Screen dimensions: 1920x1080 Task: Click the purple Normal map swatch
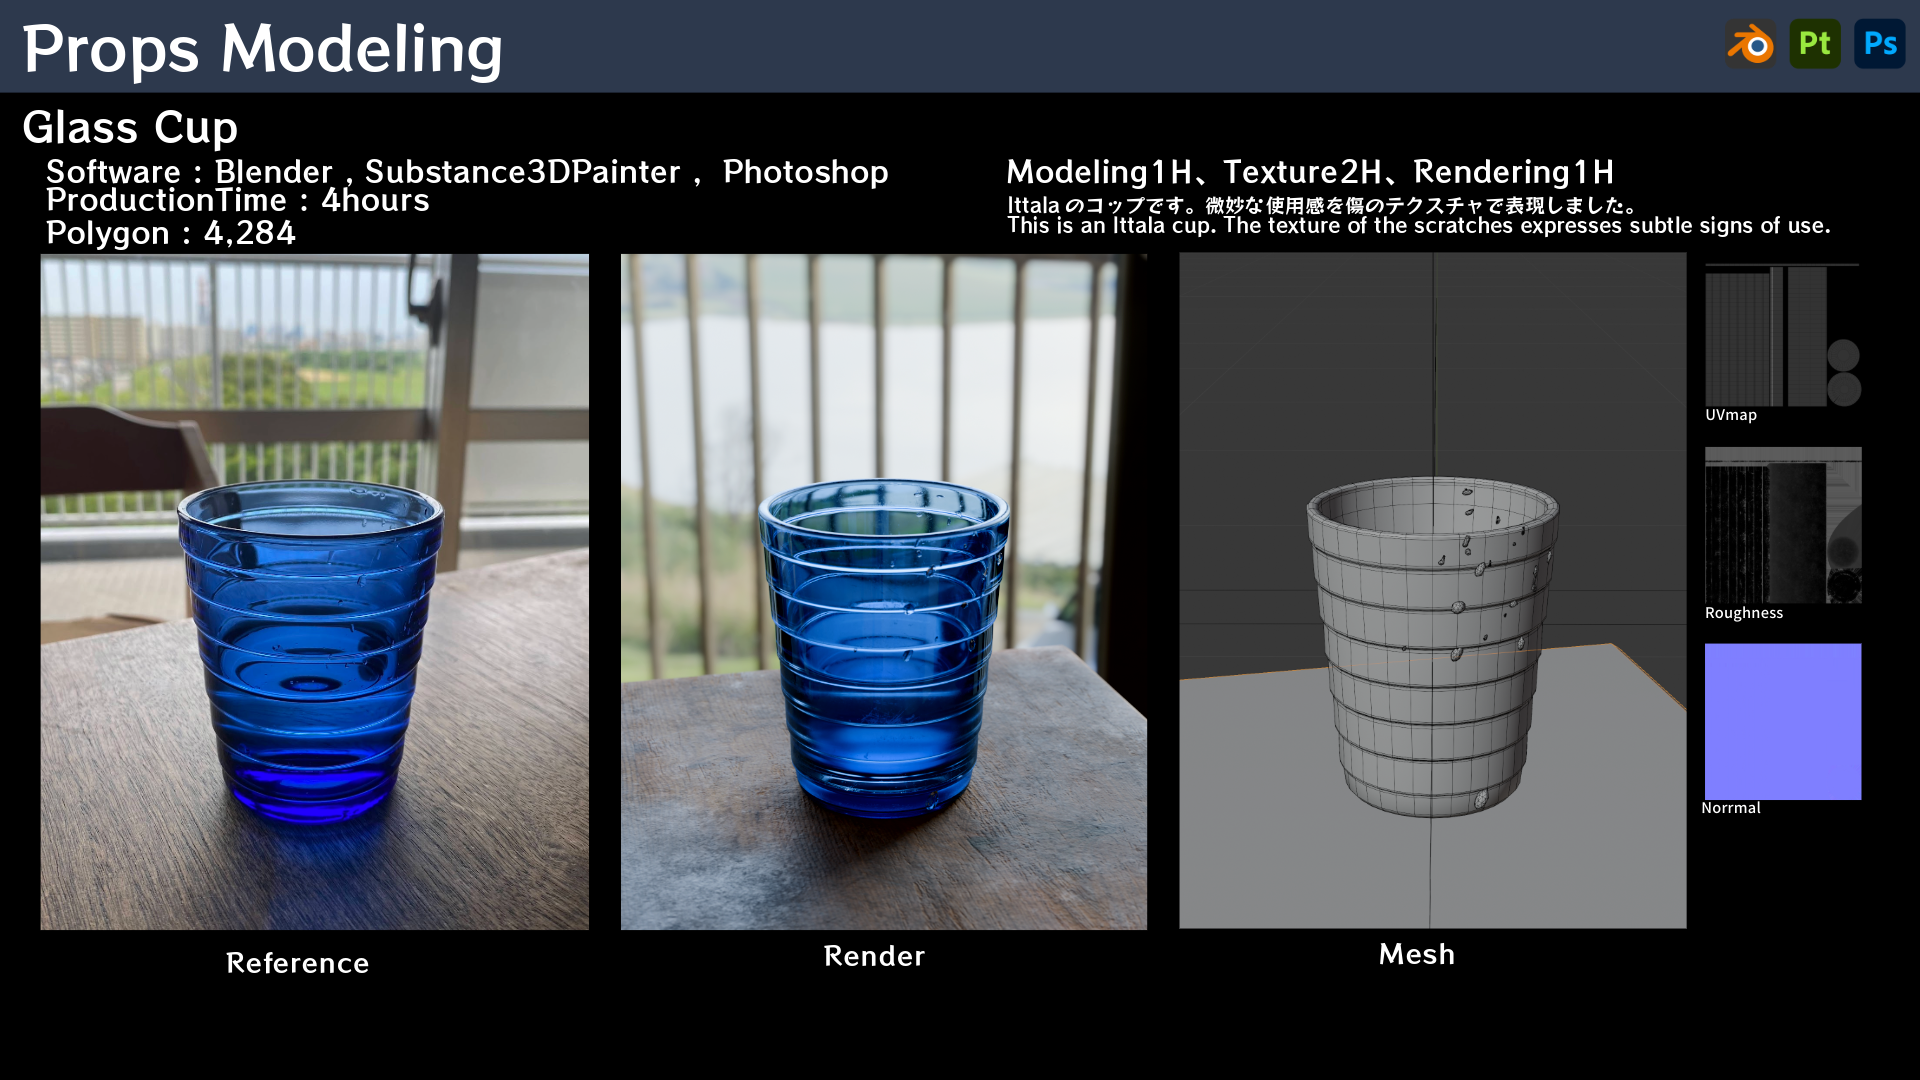click(x=1783, y=721)
